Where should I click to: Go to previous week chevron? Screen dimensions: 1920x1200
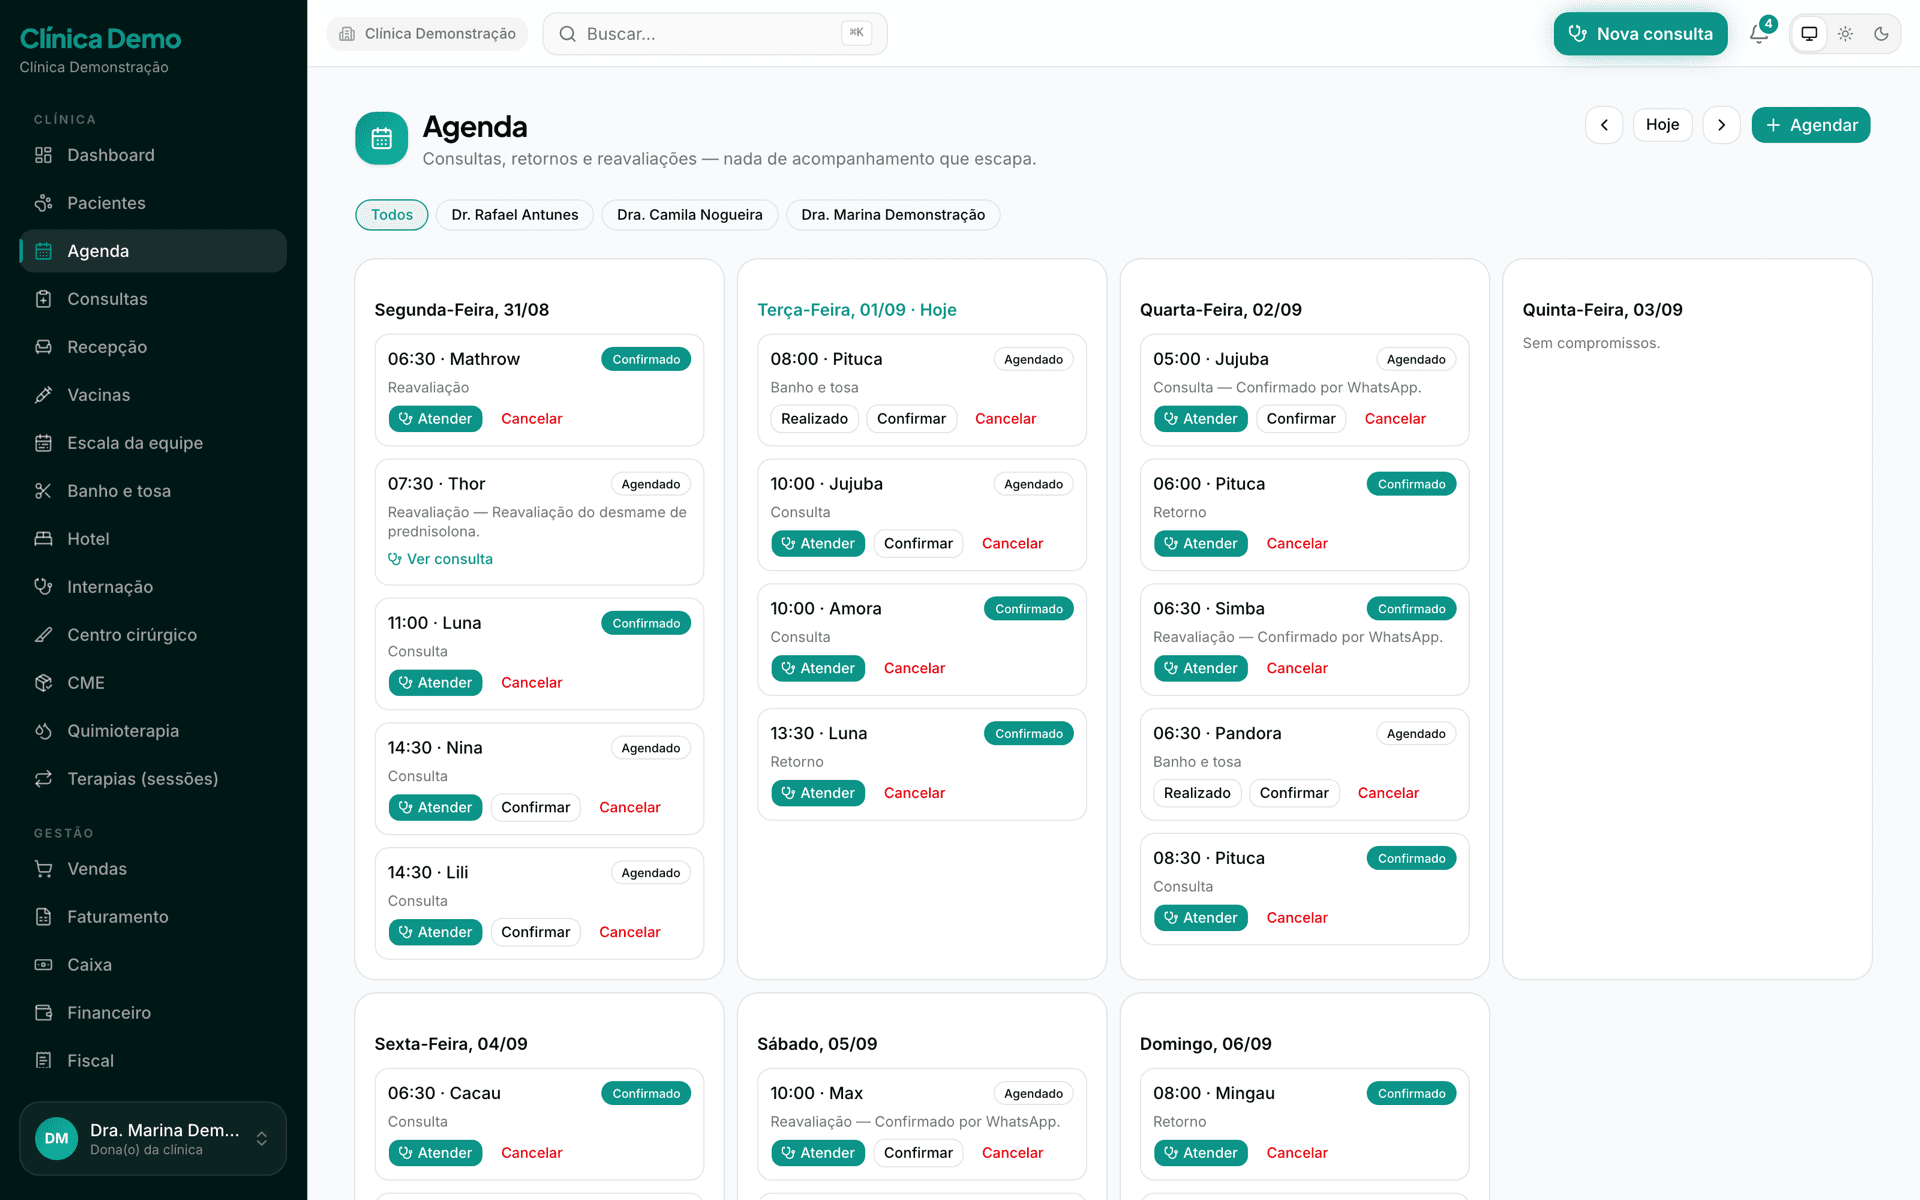[1604, 125]
